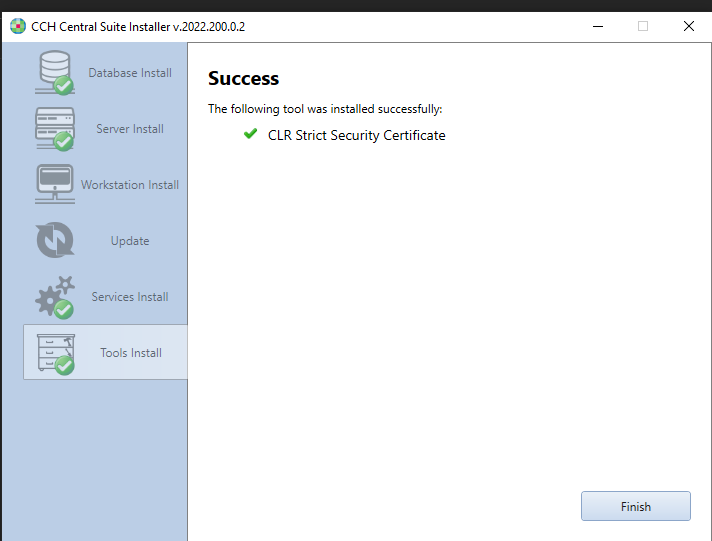The width and height of the screenshot is (712, 541).
Task: Select the Tools Install label
Action: 131,352
